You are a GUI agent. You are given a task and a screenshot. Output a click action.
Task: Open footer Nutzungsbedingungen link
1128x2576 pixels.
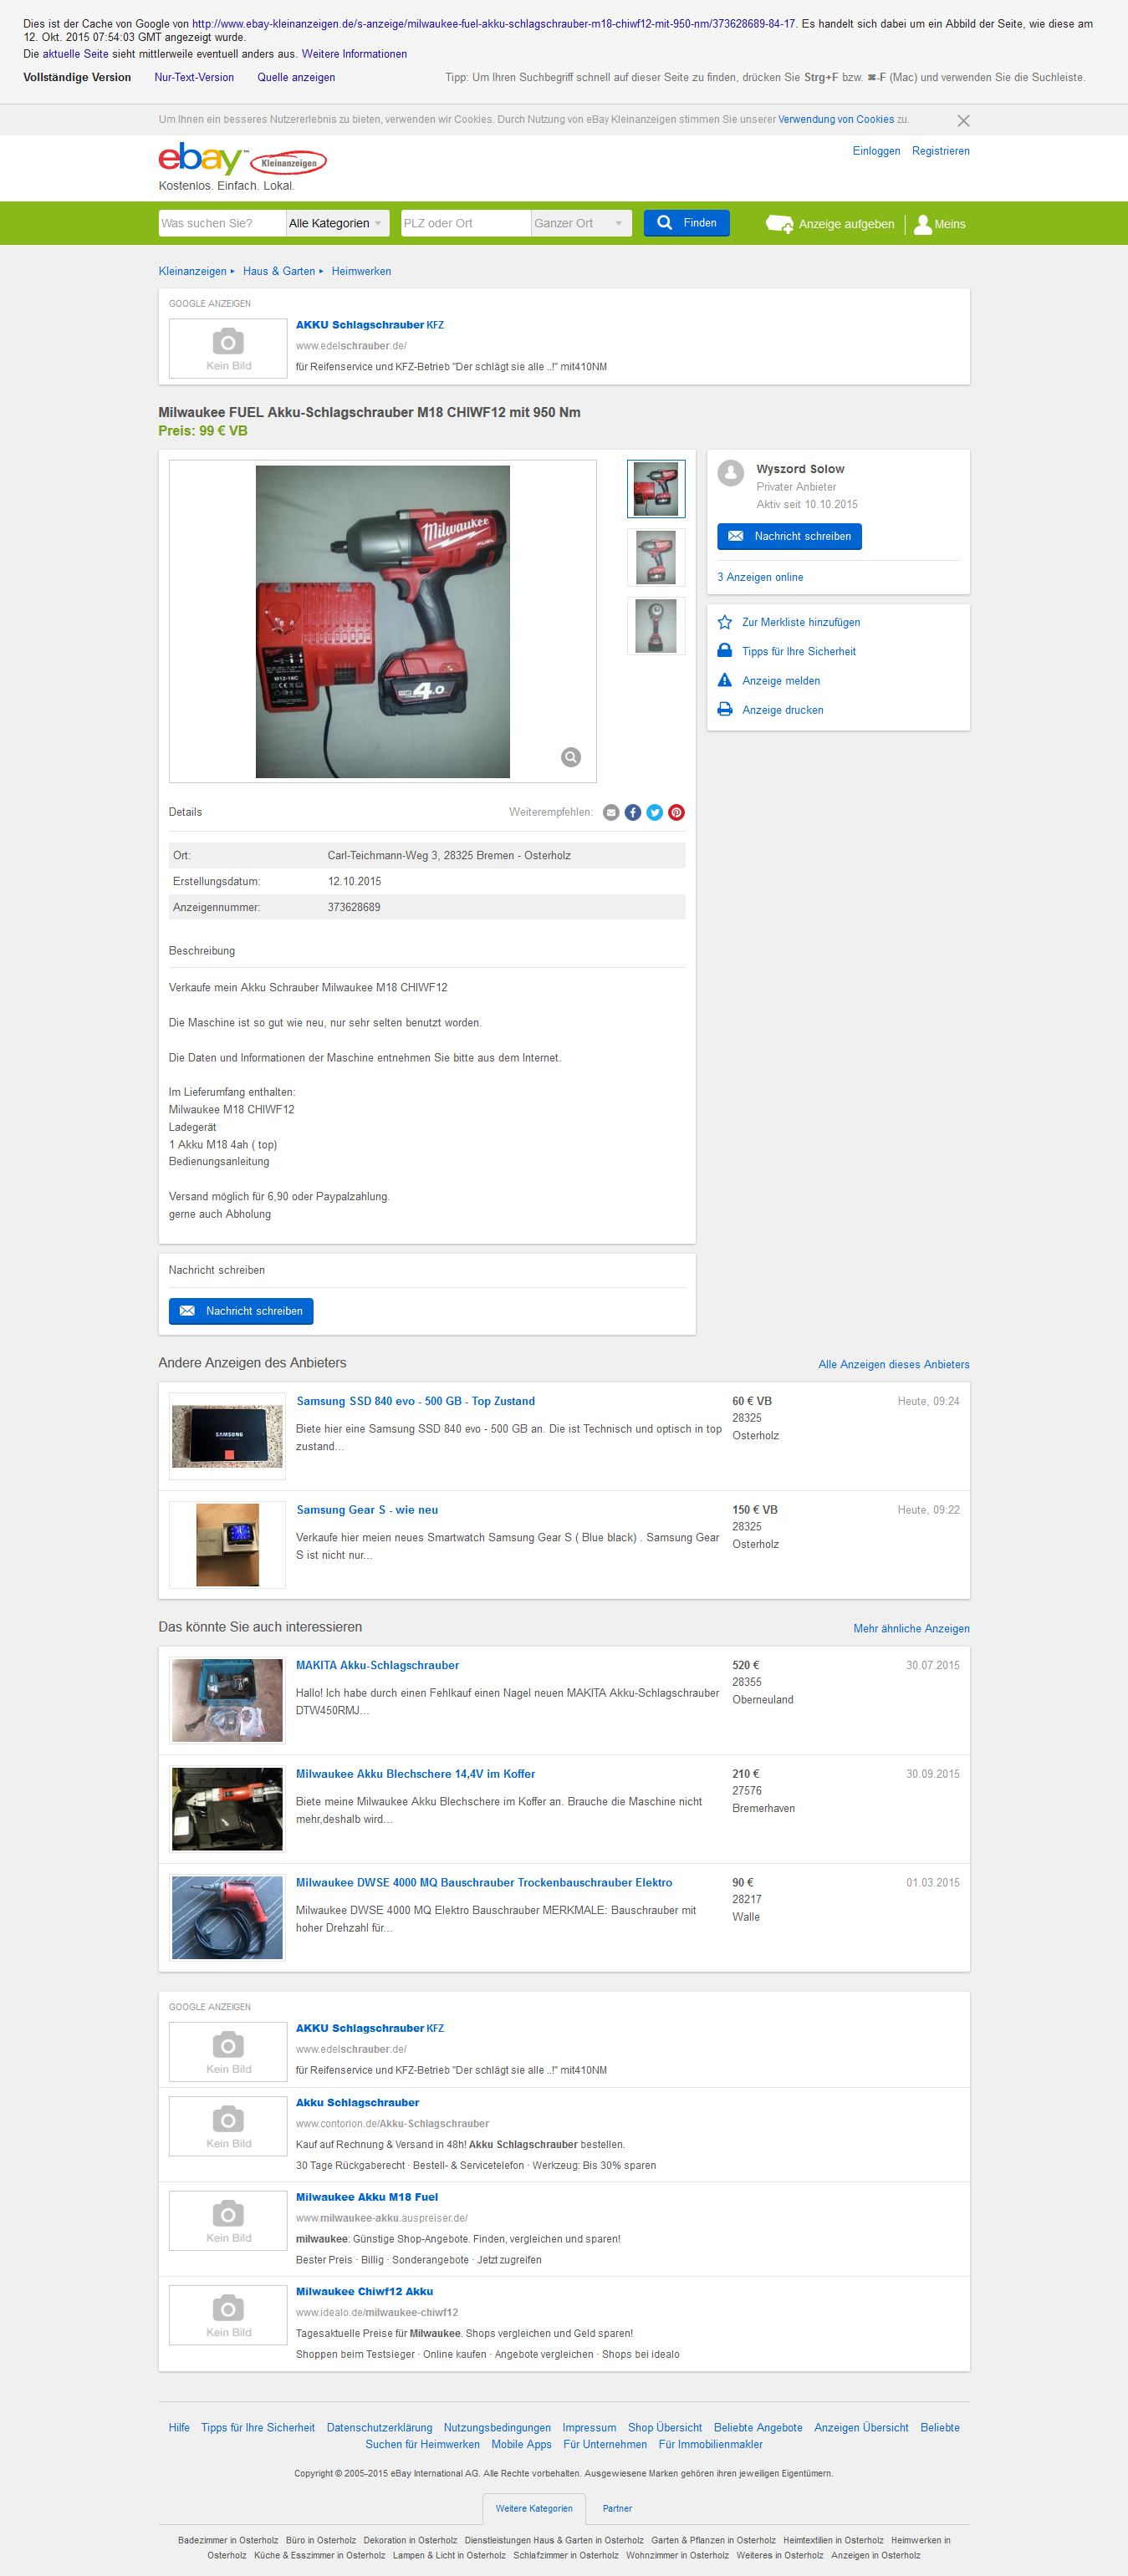click(x=497, y=2427)
